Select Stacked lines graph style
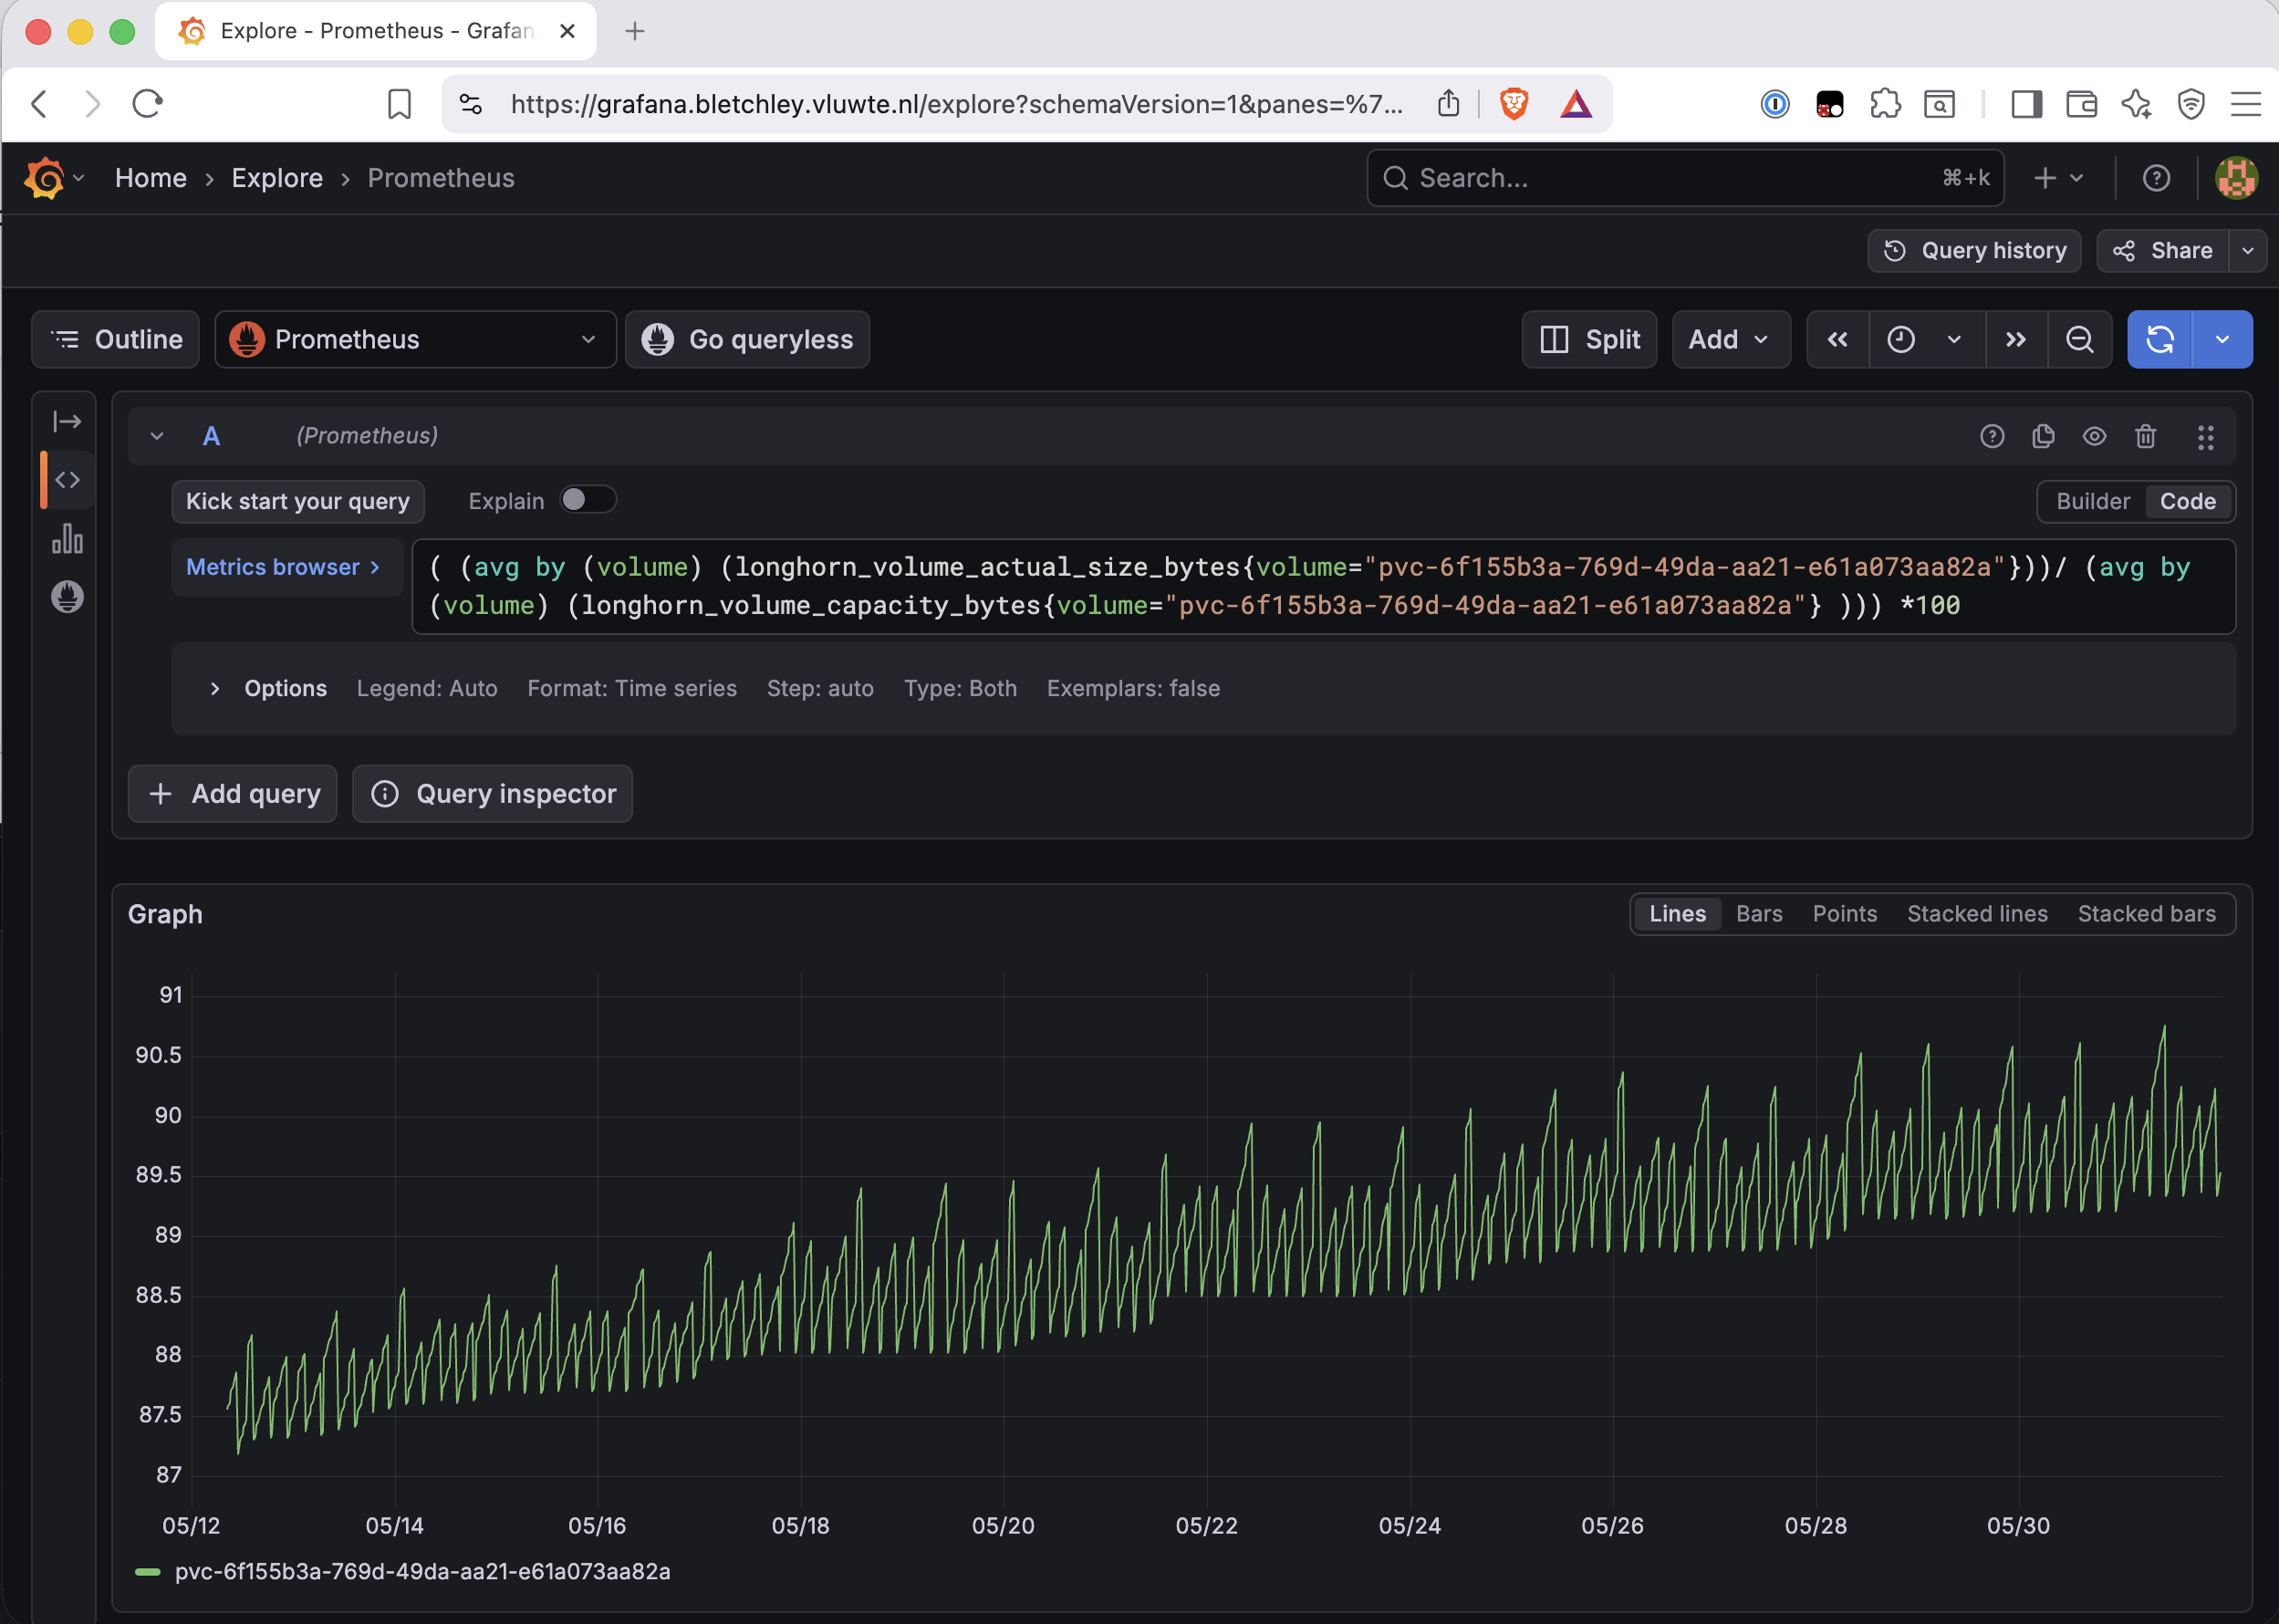Viewport: 2279px width, 1624px height. tap(1977, 914)
